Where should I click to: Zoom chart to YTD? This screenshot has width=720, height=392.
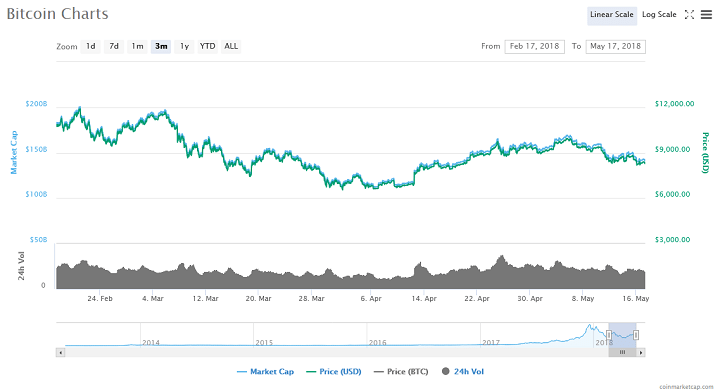[x=208, y=46]
